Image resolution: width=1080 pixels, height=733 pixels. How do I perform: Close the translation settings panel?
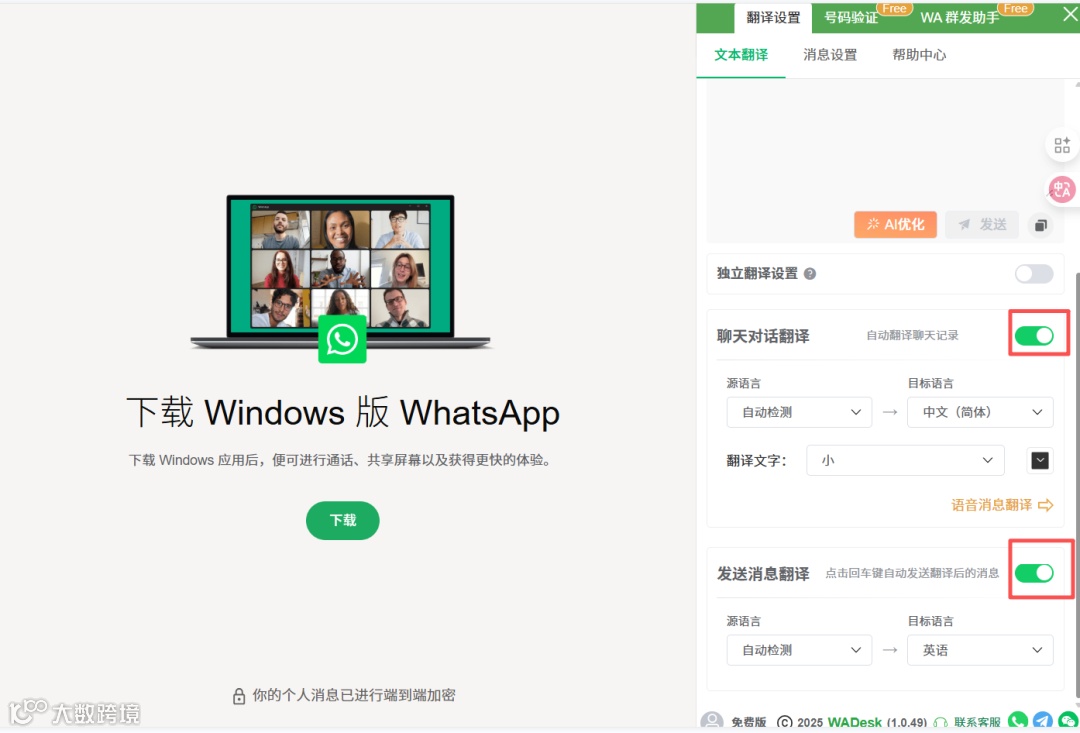[x=1070, y=14]
